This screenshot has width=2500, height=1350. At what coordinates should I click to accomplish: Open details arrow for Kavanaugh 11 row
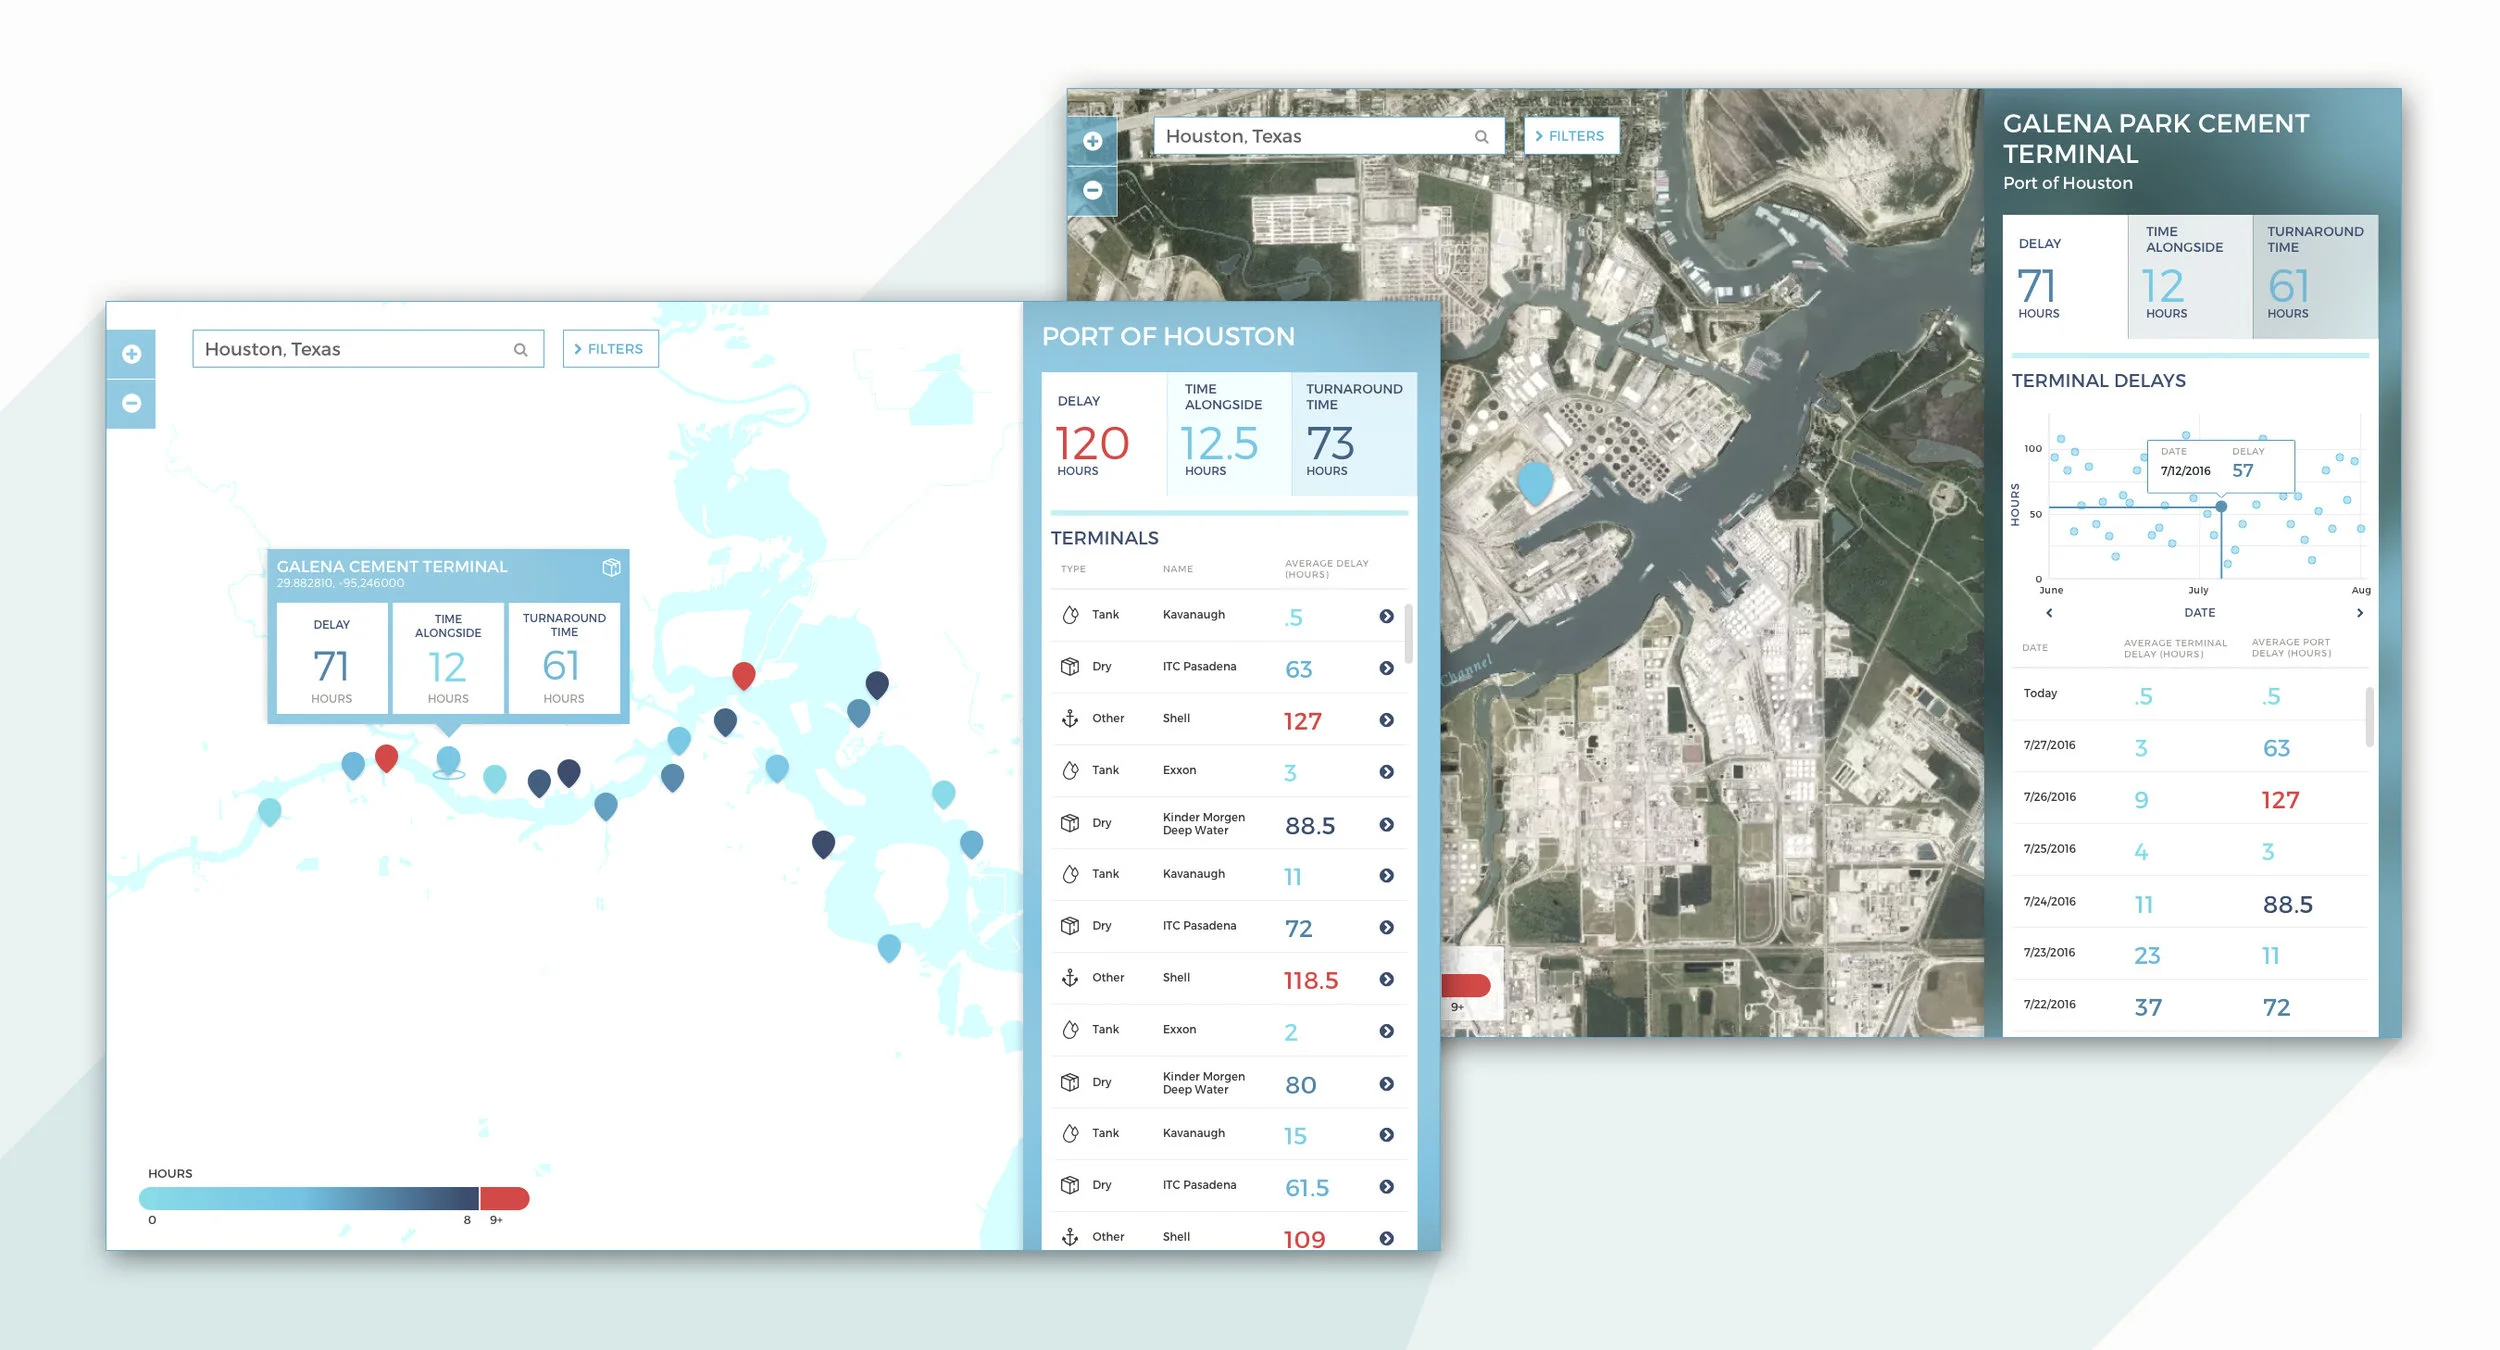[1386, 876]
